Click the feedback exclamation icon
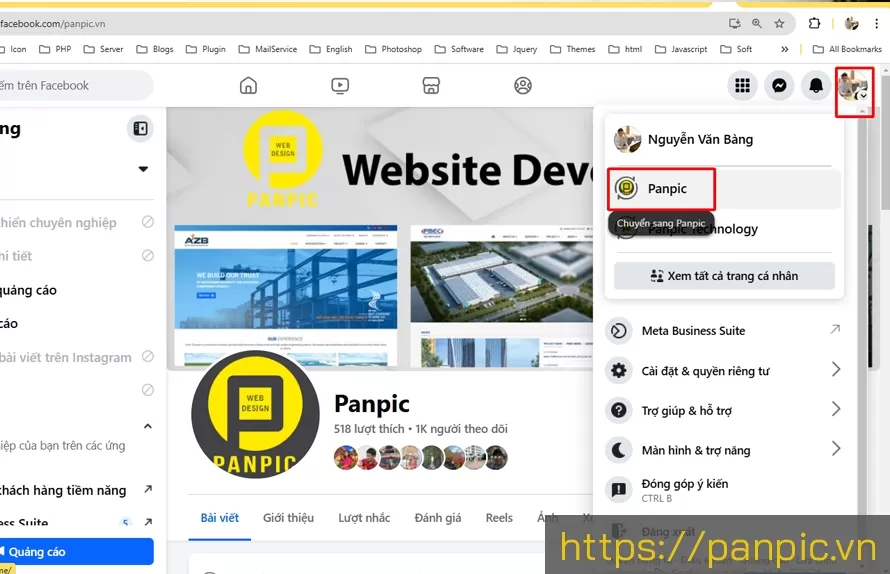 coord(619,489)
